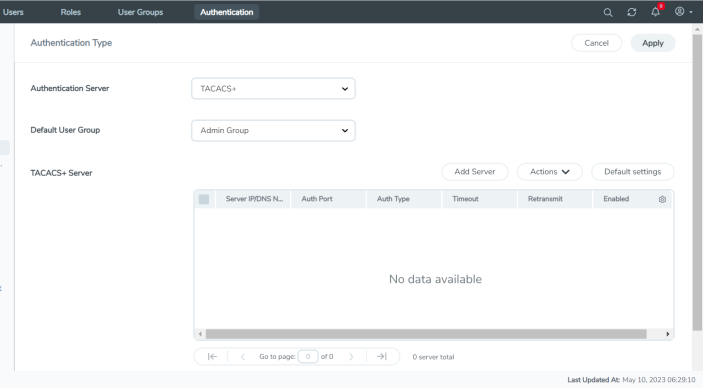
Task: Expand the Default User Group dropdown
Action: click(x=273, y=130)
